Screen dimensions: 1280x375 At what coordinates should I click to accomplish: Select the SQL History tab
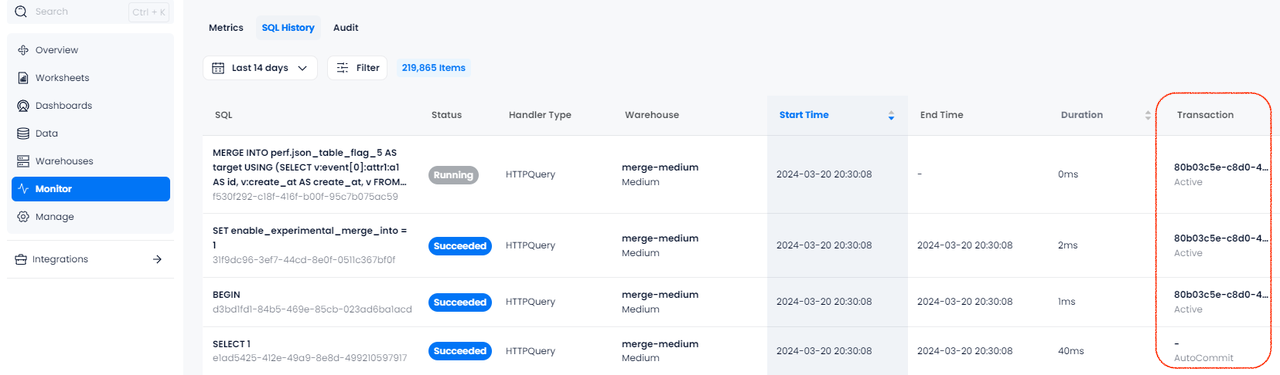click(x=288, y=28)
